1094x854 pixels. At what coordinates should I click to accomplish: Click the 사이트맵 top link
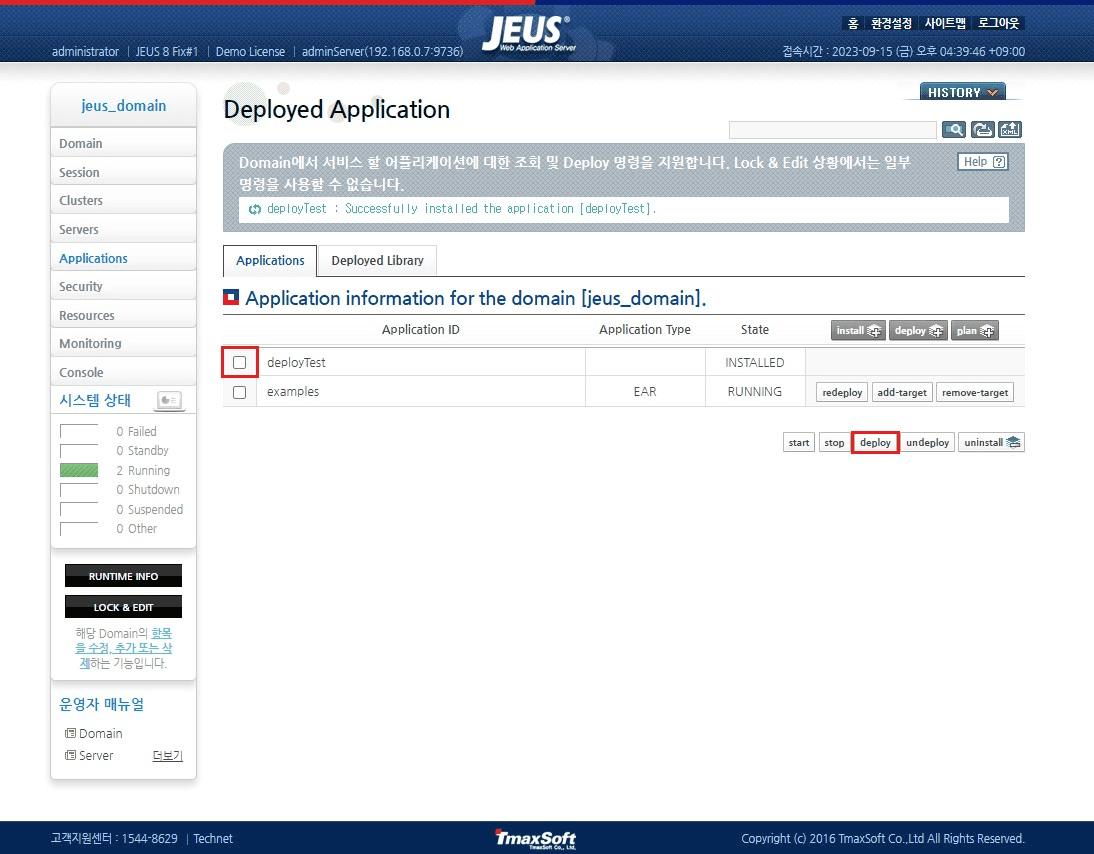945,23
